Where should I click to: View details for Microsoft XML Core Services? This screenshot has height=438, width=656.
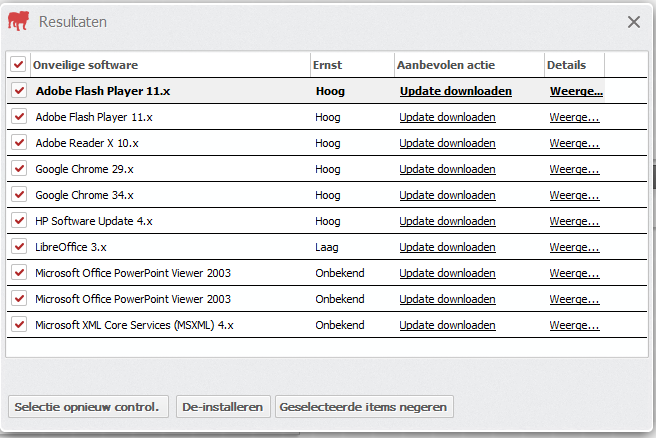click(574, 325)
